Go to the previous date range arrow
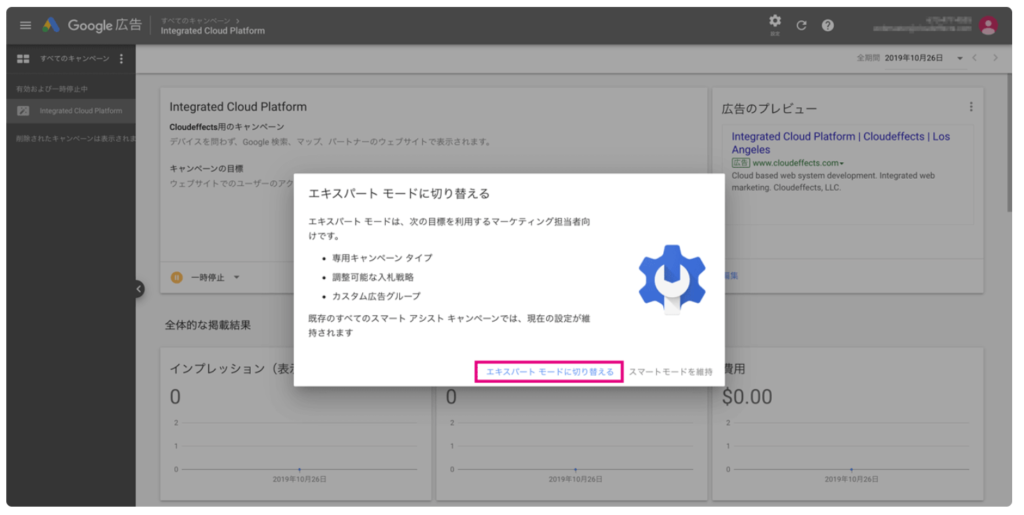 pyautogui.click(x=974, y=58)
